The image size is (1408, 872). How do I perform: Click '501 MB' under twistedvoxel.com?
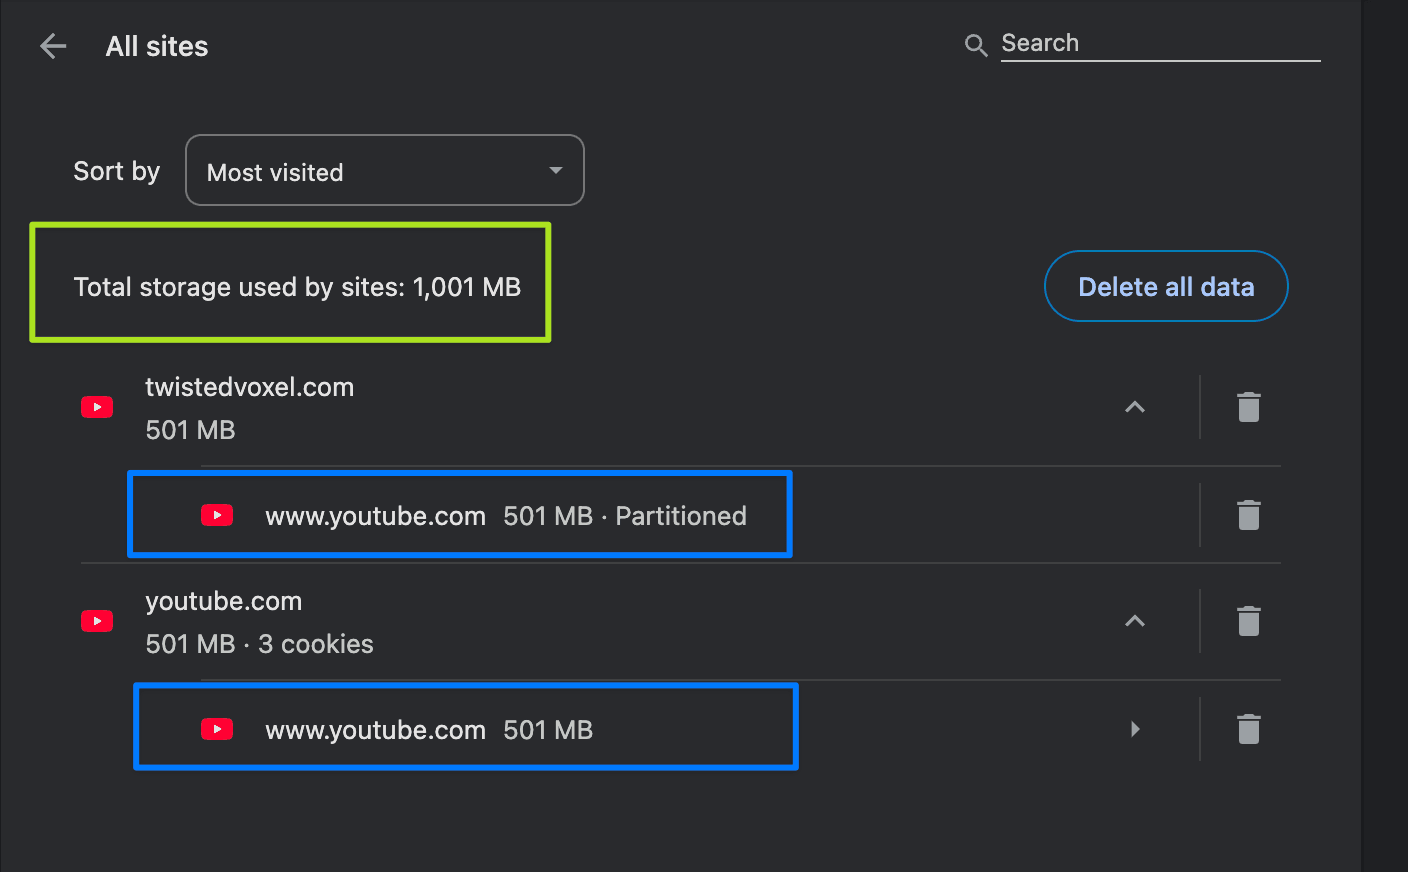click(x=190, y=430)
